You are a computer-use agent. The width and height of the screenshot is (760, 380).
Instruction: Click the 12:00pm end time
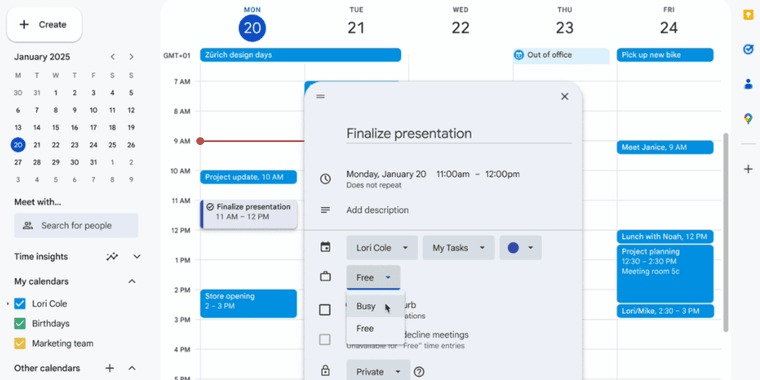[x=503, y=174]
